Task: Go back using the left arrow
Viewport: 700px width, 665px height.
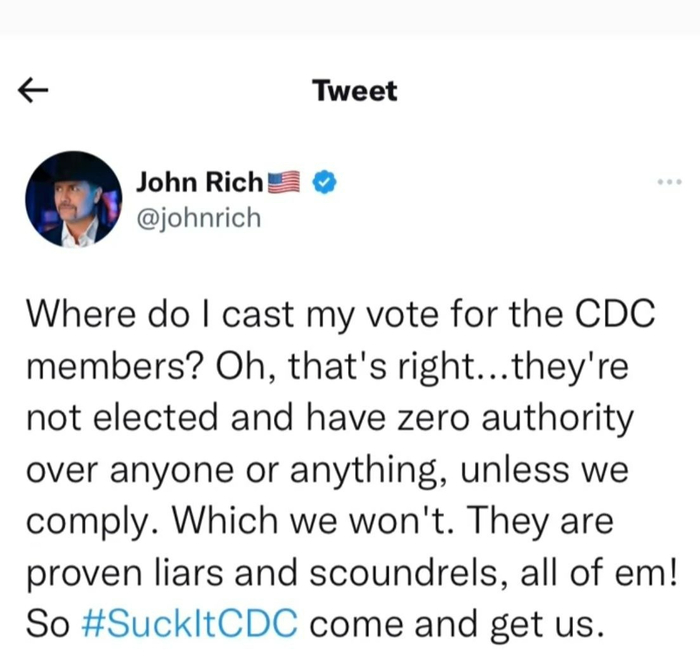Action: pos(34,92)
